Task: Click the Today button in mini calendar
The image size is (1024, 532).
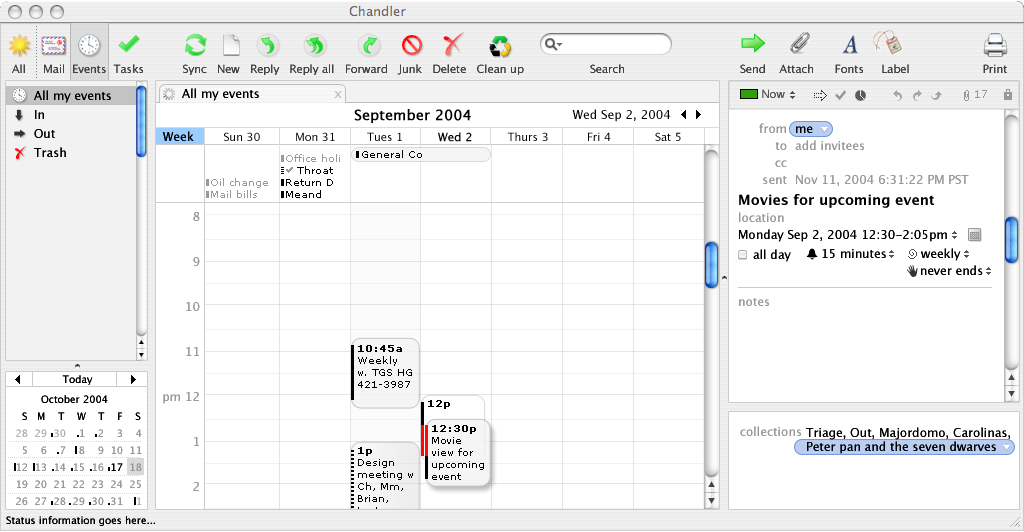Action: (77, 379)
